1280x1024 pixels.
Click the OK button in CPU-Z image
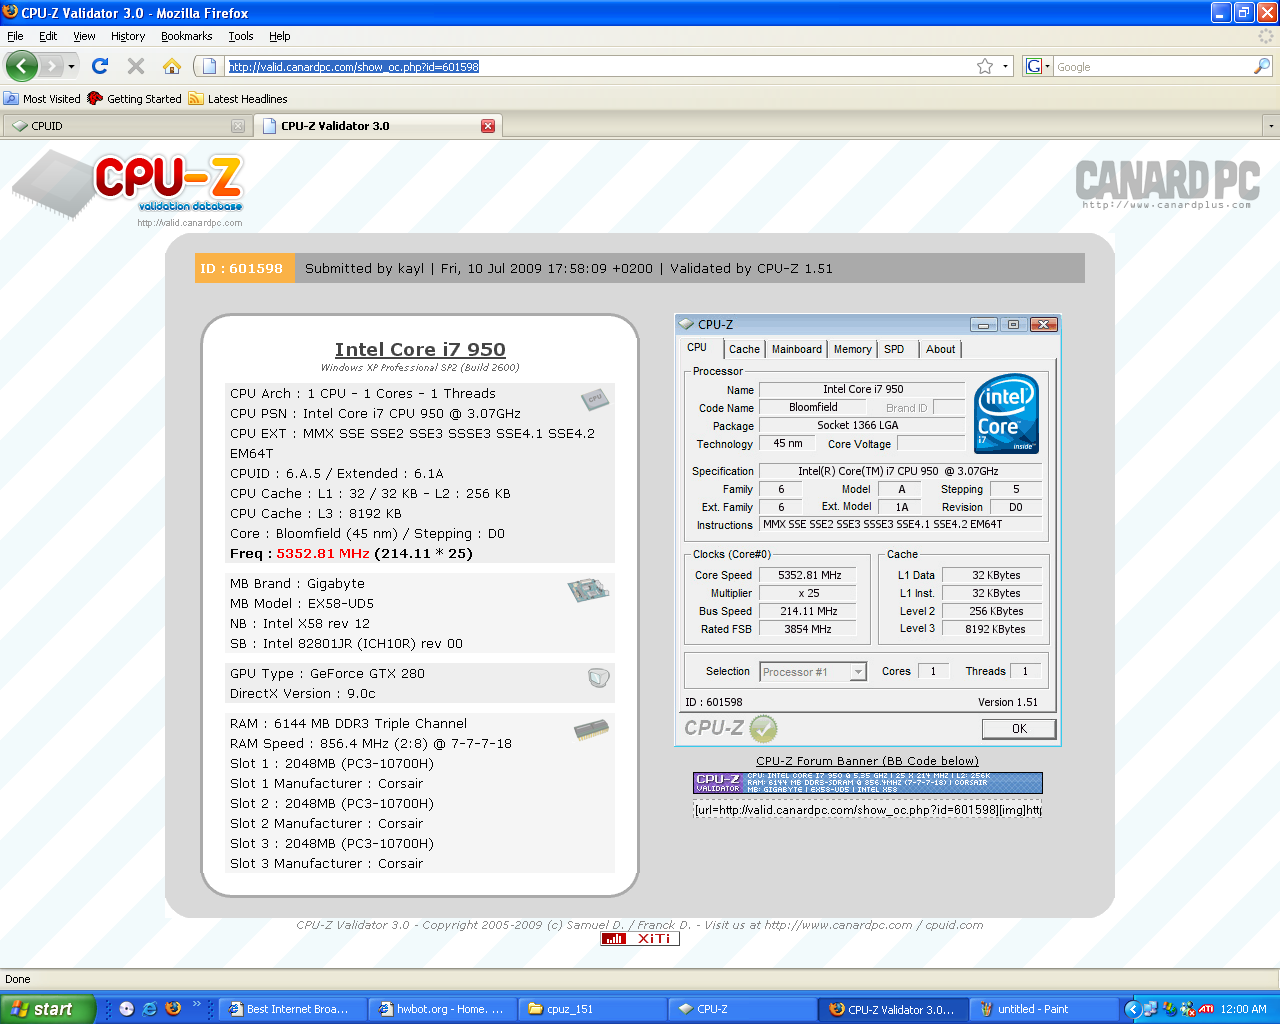point(1019,729)
